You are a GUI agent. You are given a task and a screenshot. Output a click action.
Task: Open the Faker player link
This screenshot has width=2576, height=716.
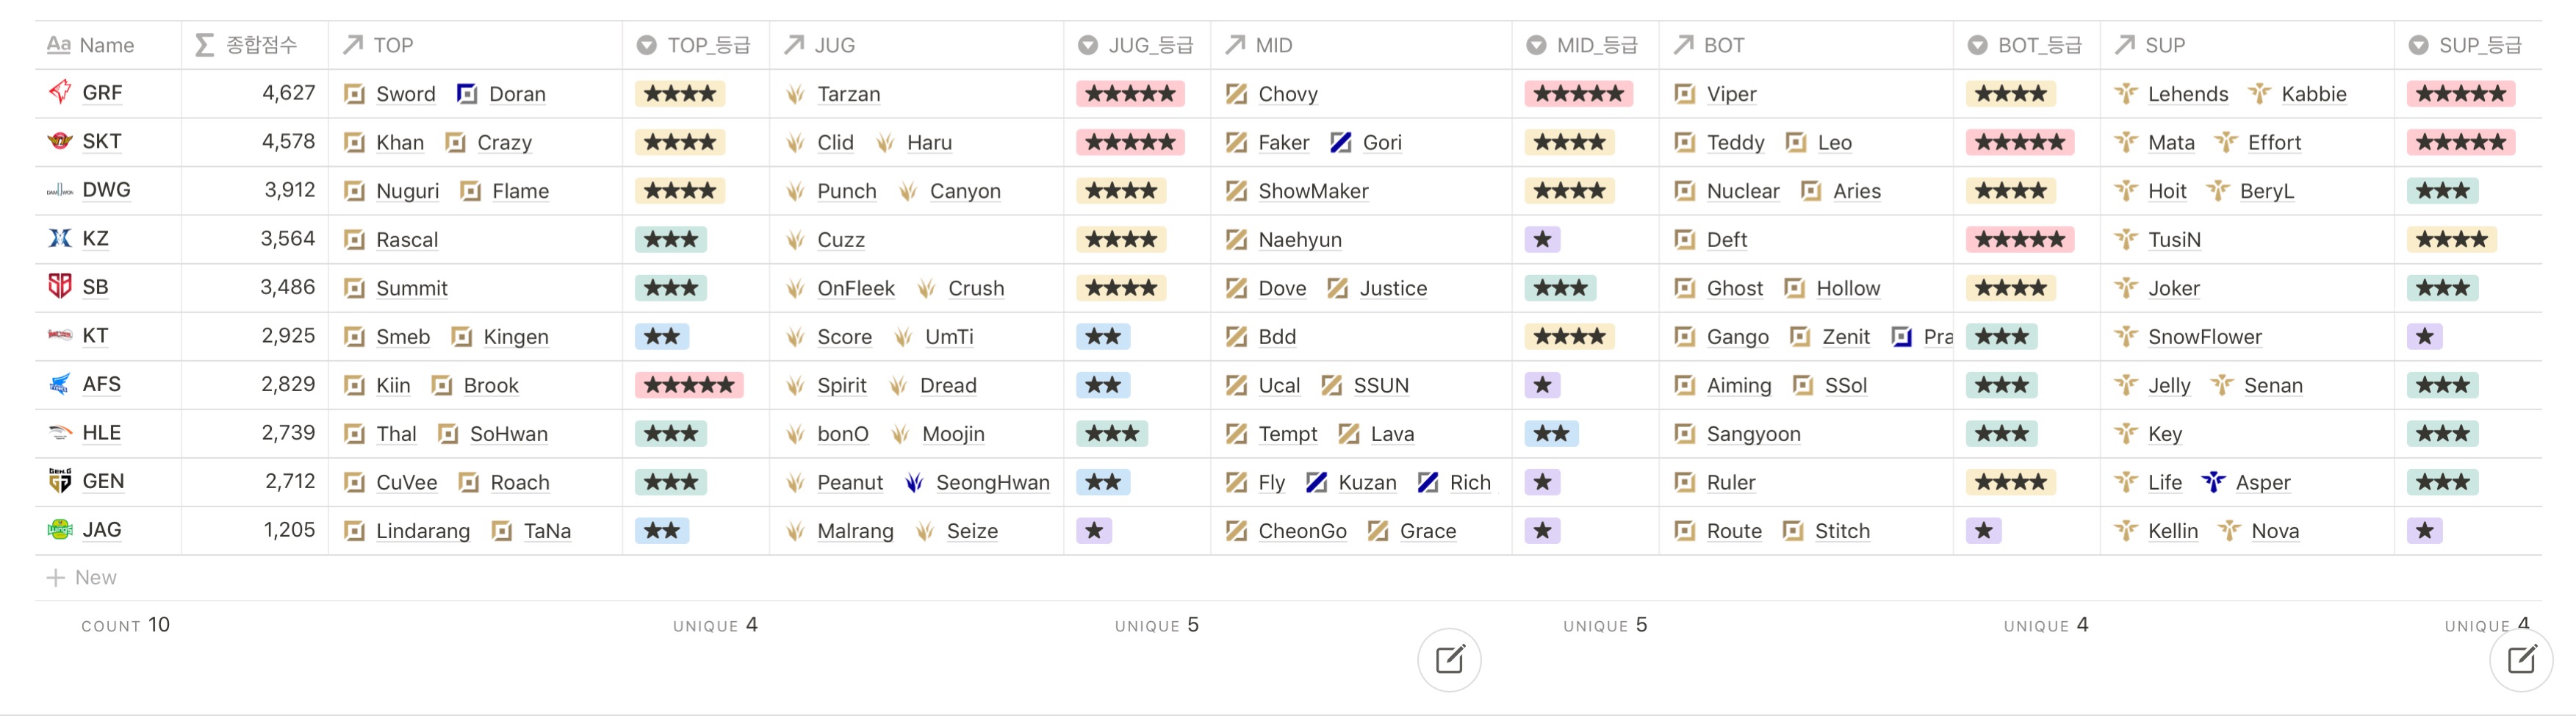pyautogui.click(x=1283, y=142)
